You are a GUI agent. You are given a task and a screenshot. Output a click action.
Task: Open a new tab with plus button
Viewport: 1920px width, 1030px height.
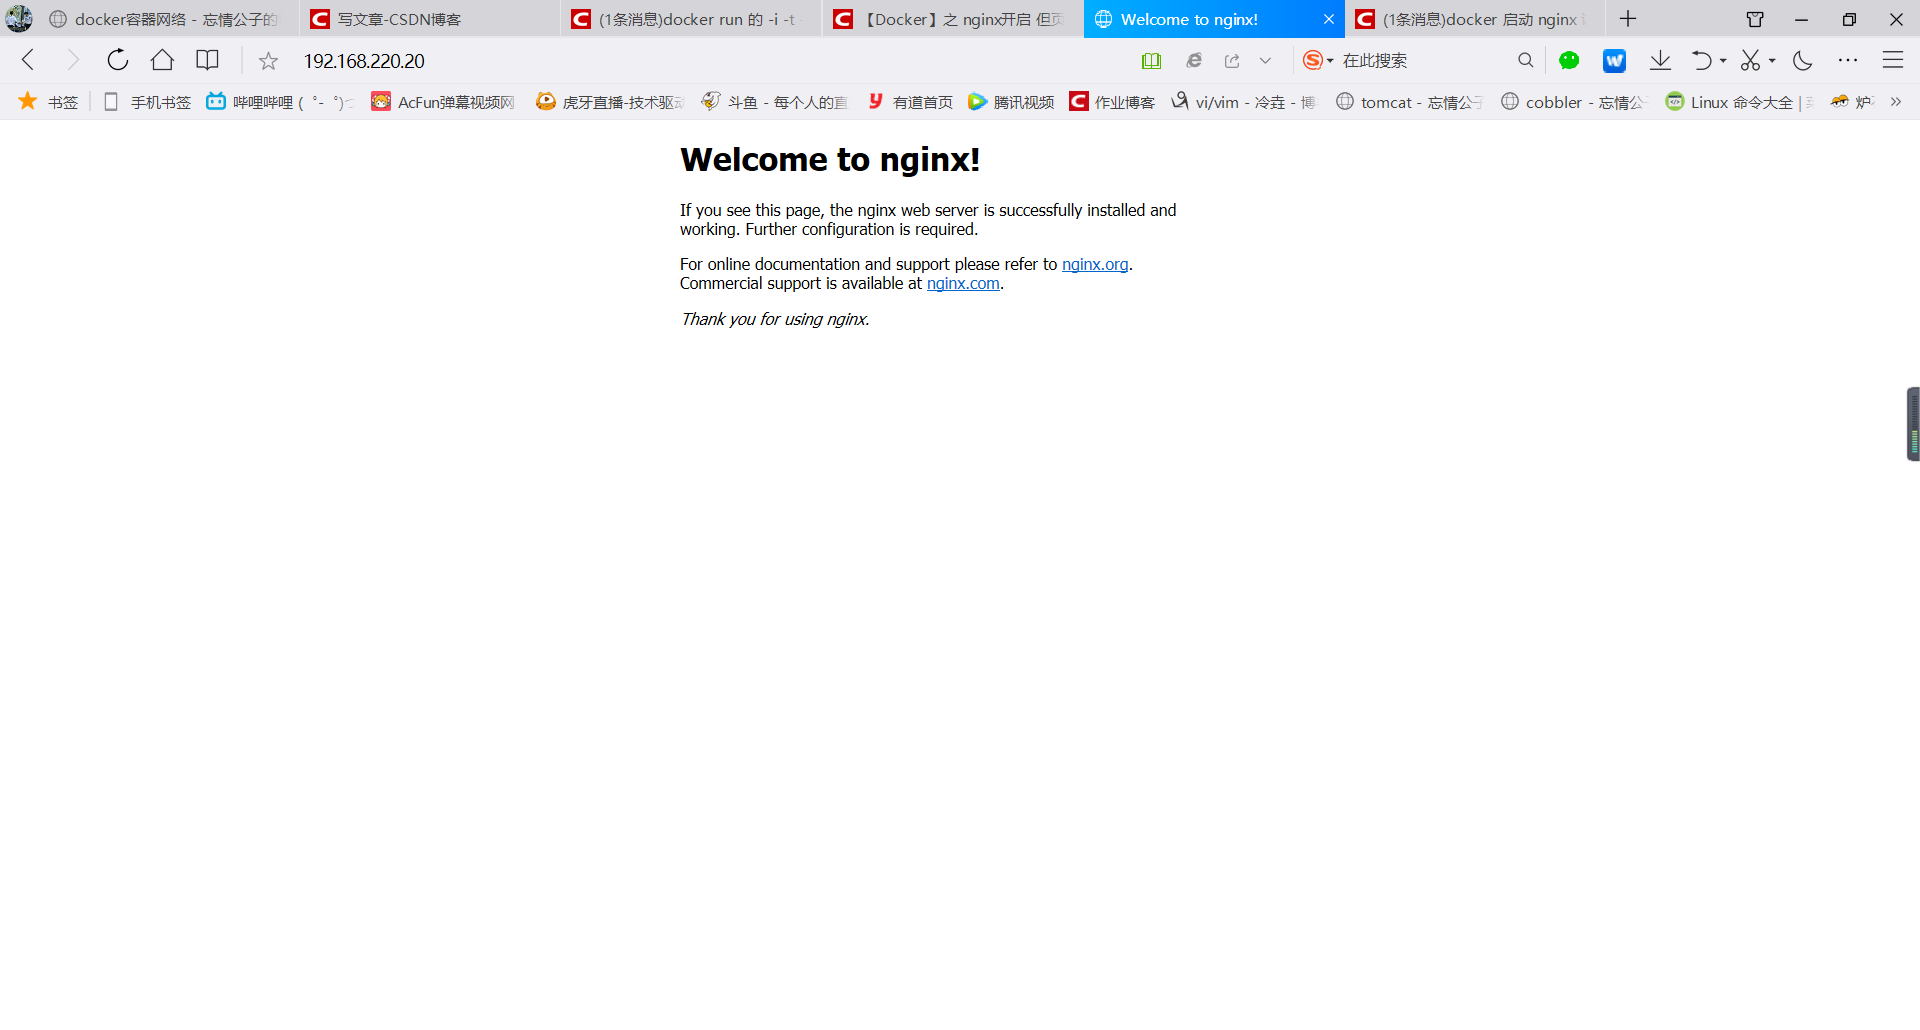tap(1628, 19)
